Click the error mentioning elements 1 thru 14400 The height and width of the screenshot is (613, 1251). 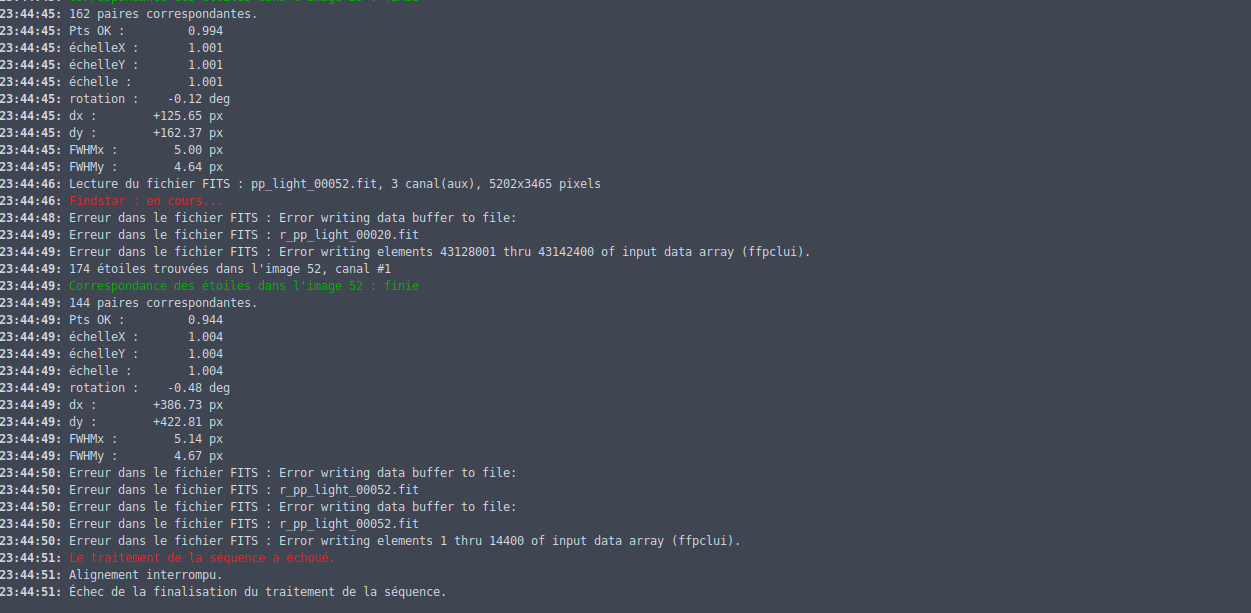pyautogui.click(x=405, y=541)
